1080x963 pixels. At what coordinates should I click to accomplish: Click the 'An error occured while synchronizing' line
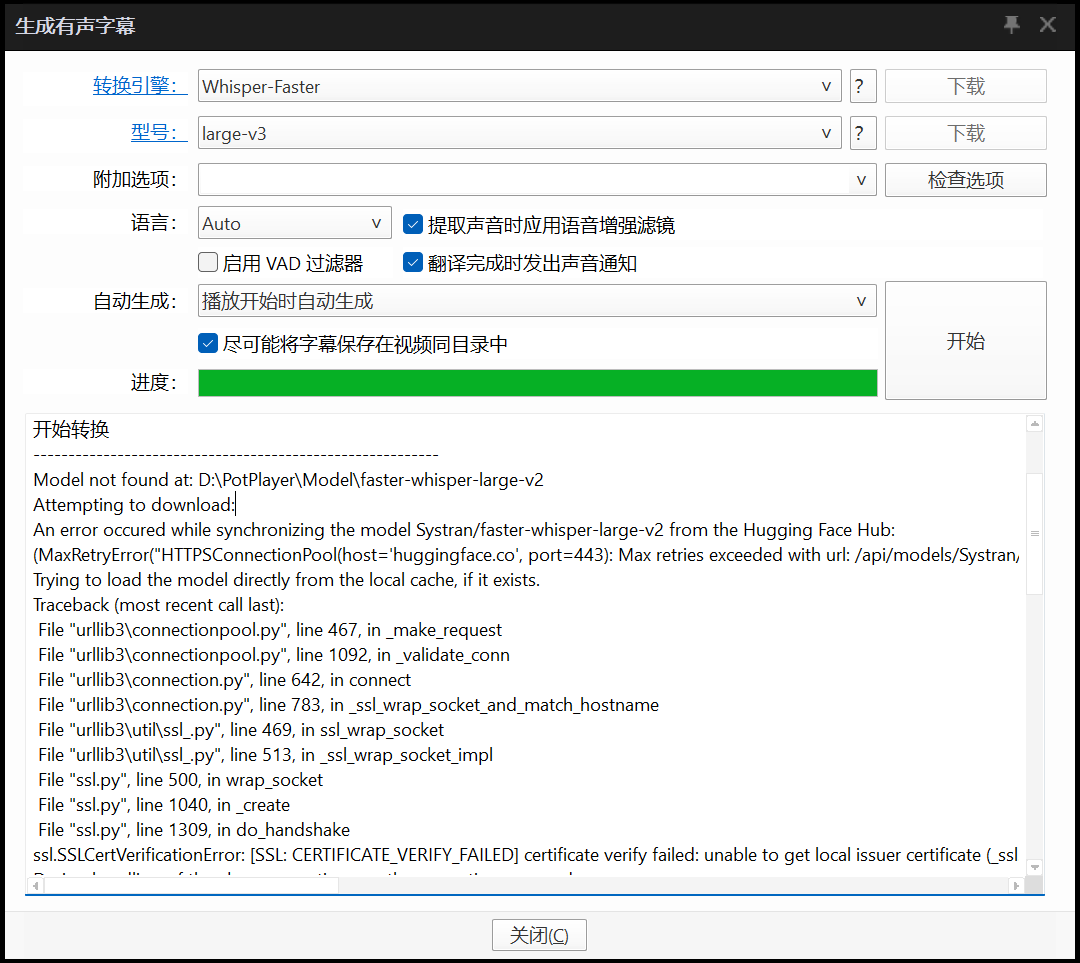tap(464, 530)
